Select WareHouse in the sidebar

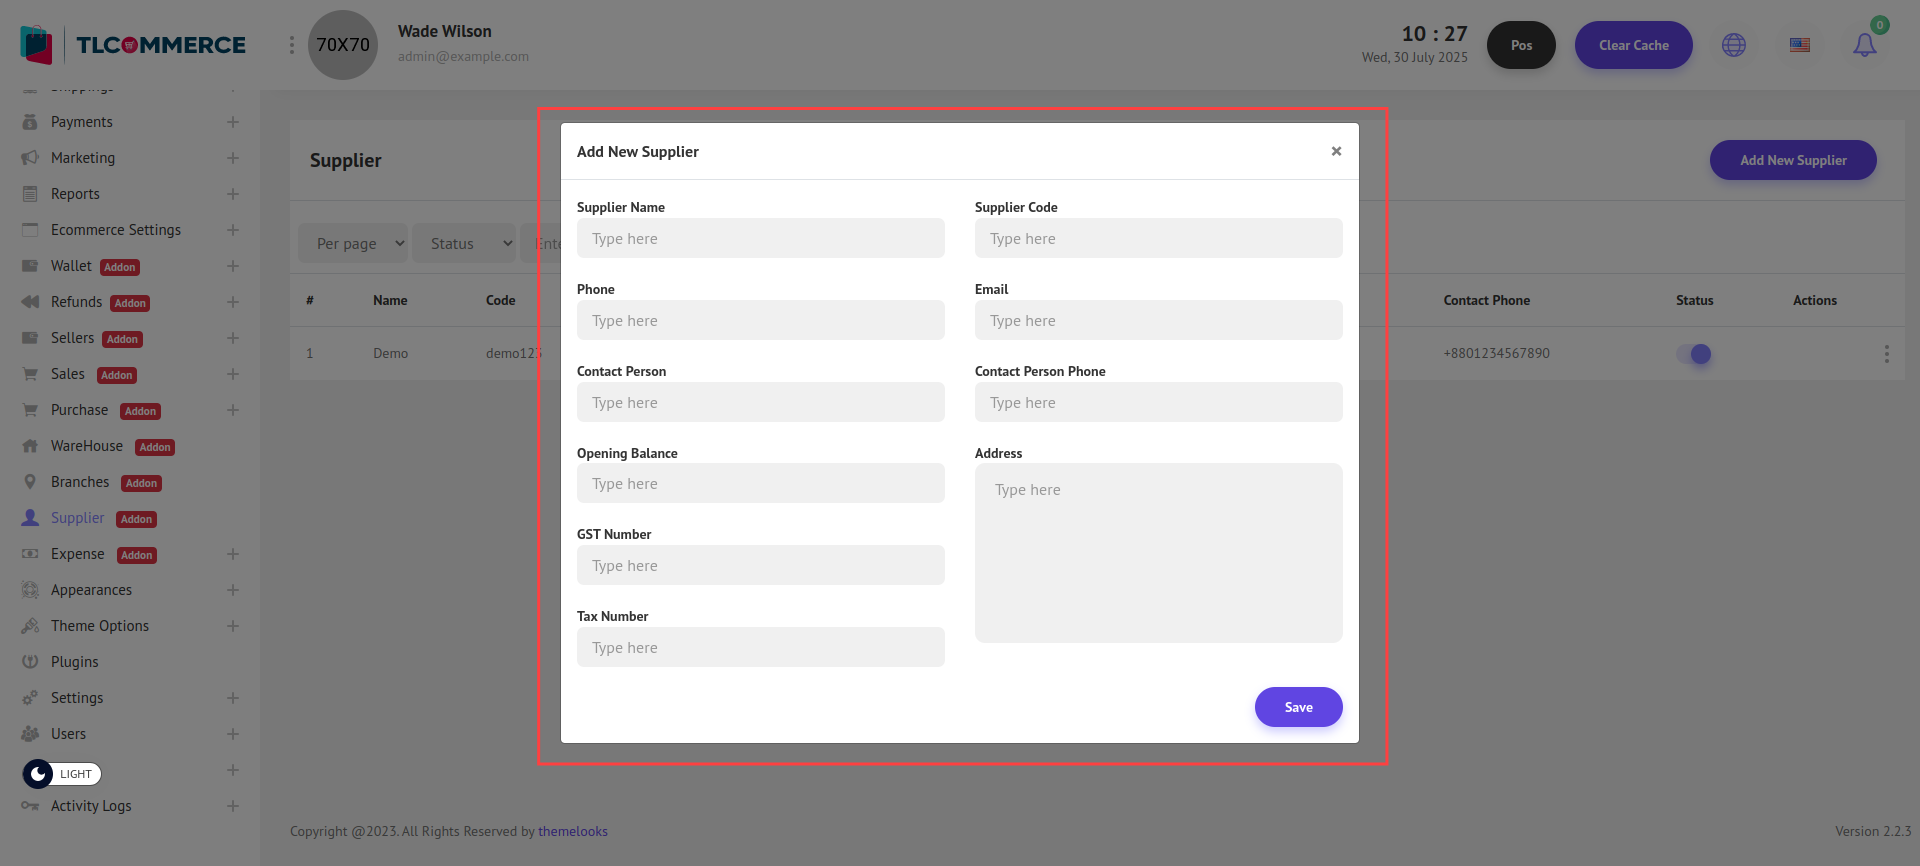pos(87,446)
